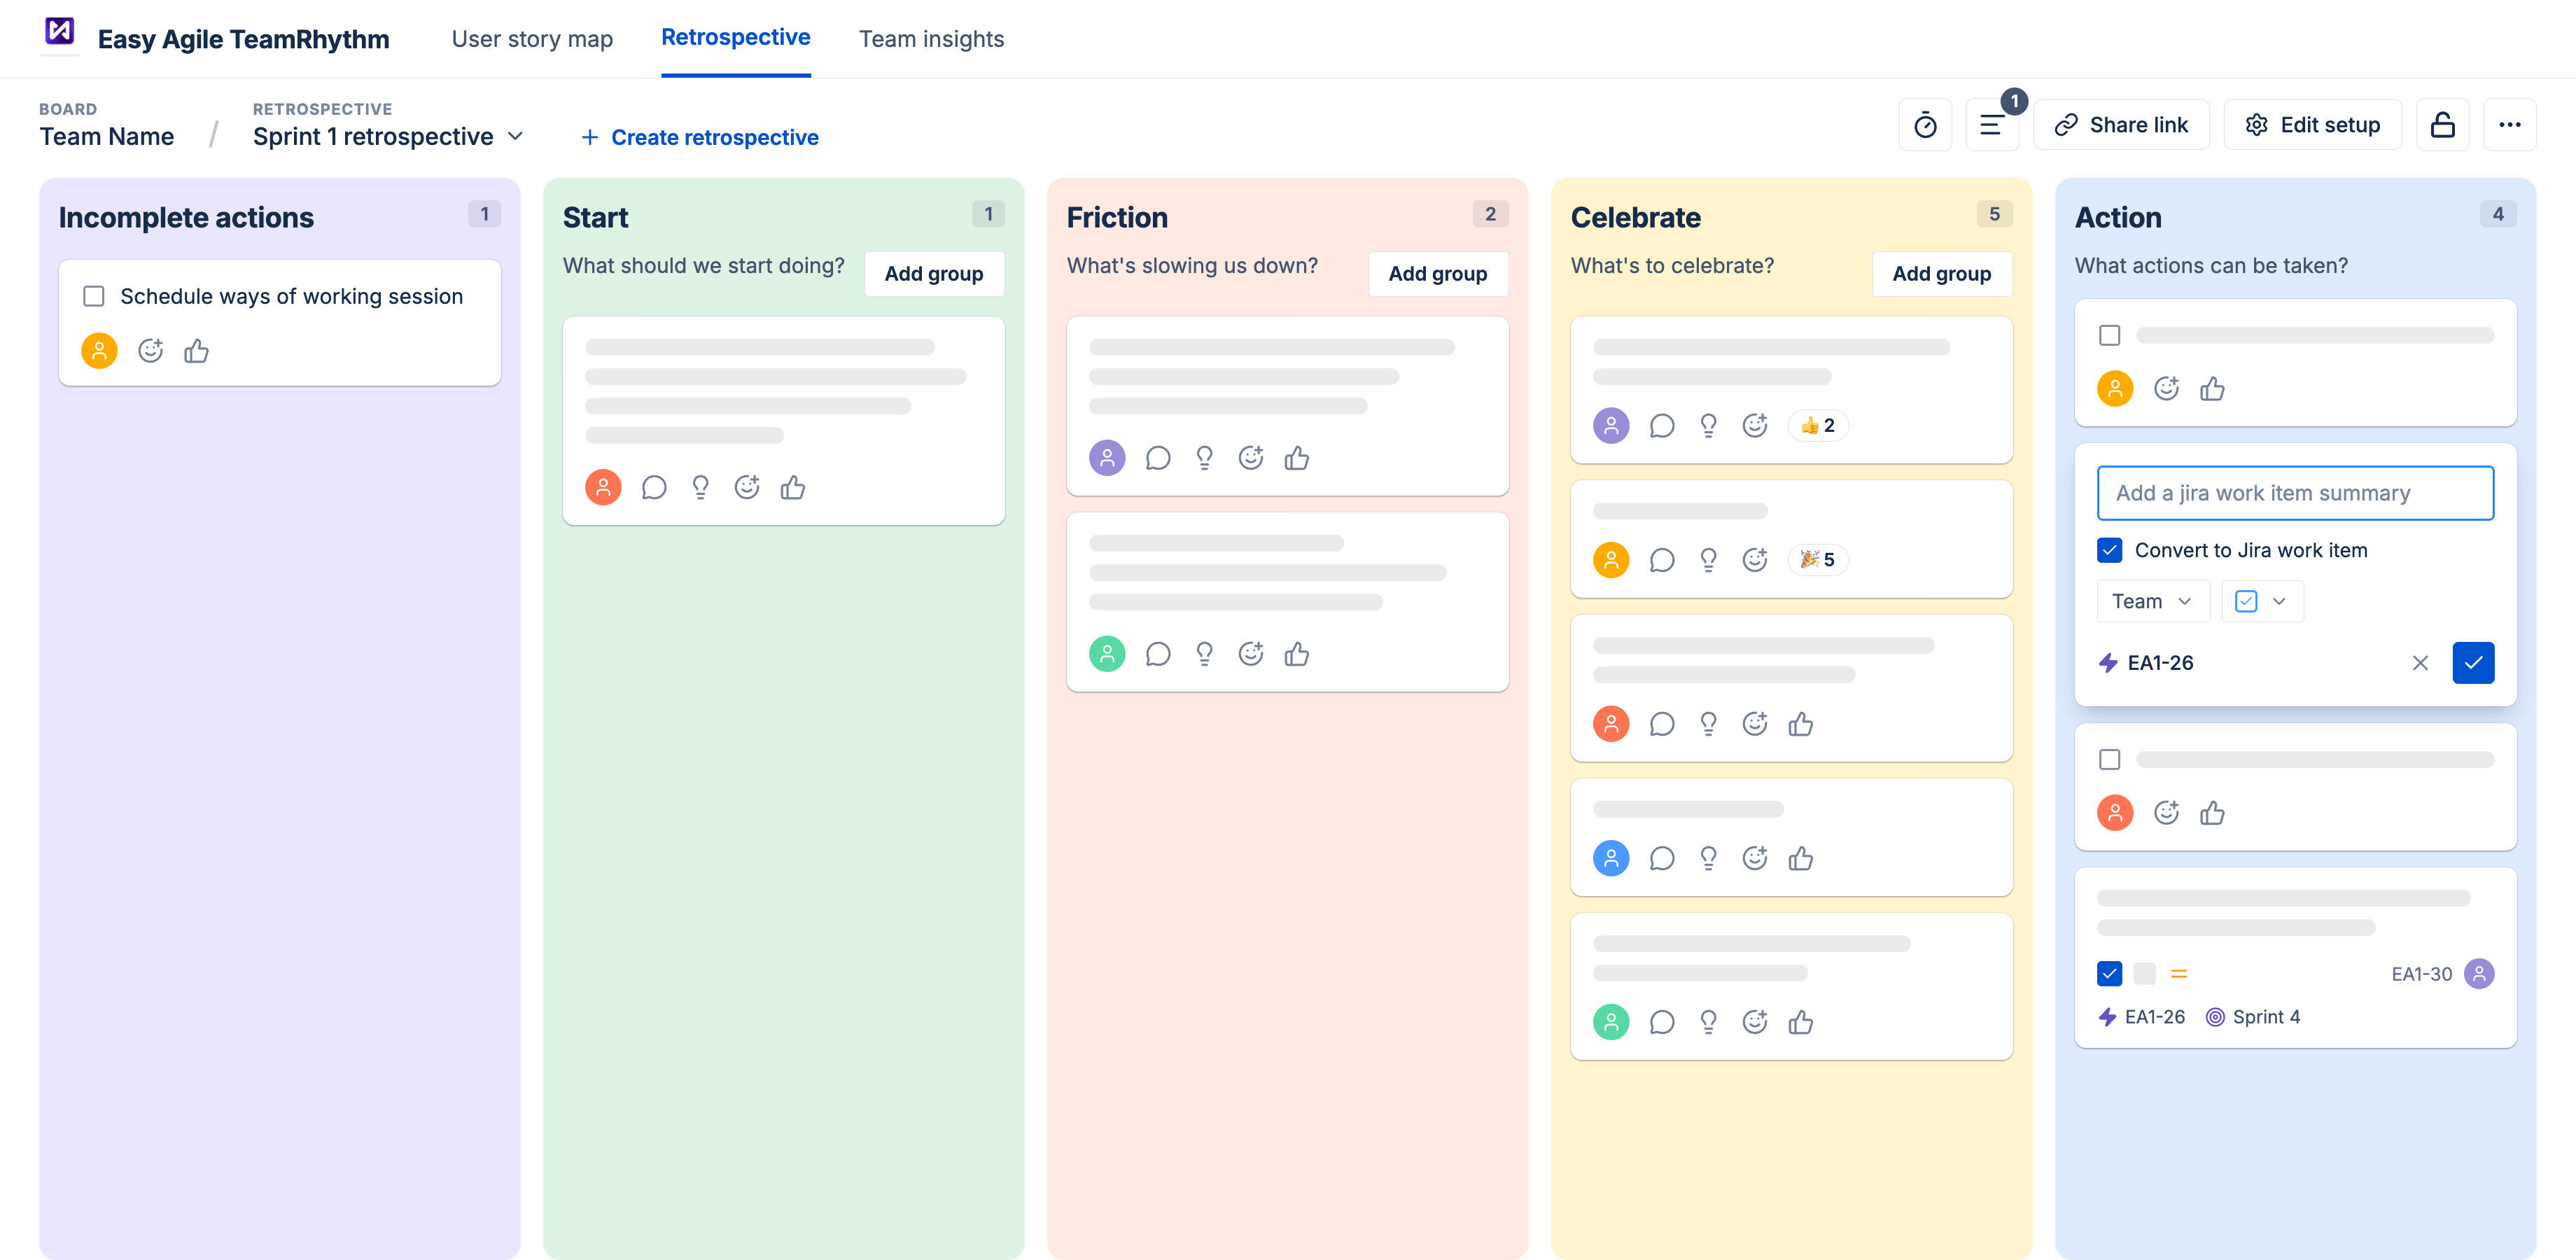Open comments on first Friction card
The width and height of the screenshot is (2576, 1260).
tap(1158, 458)
